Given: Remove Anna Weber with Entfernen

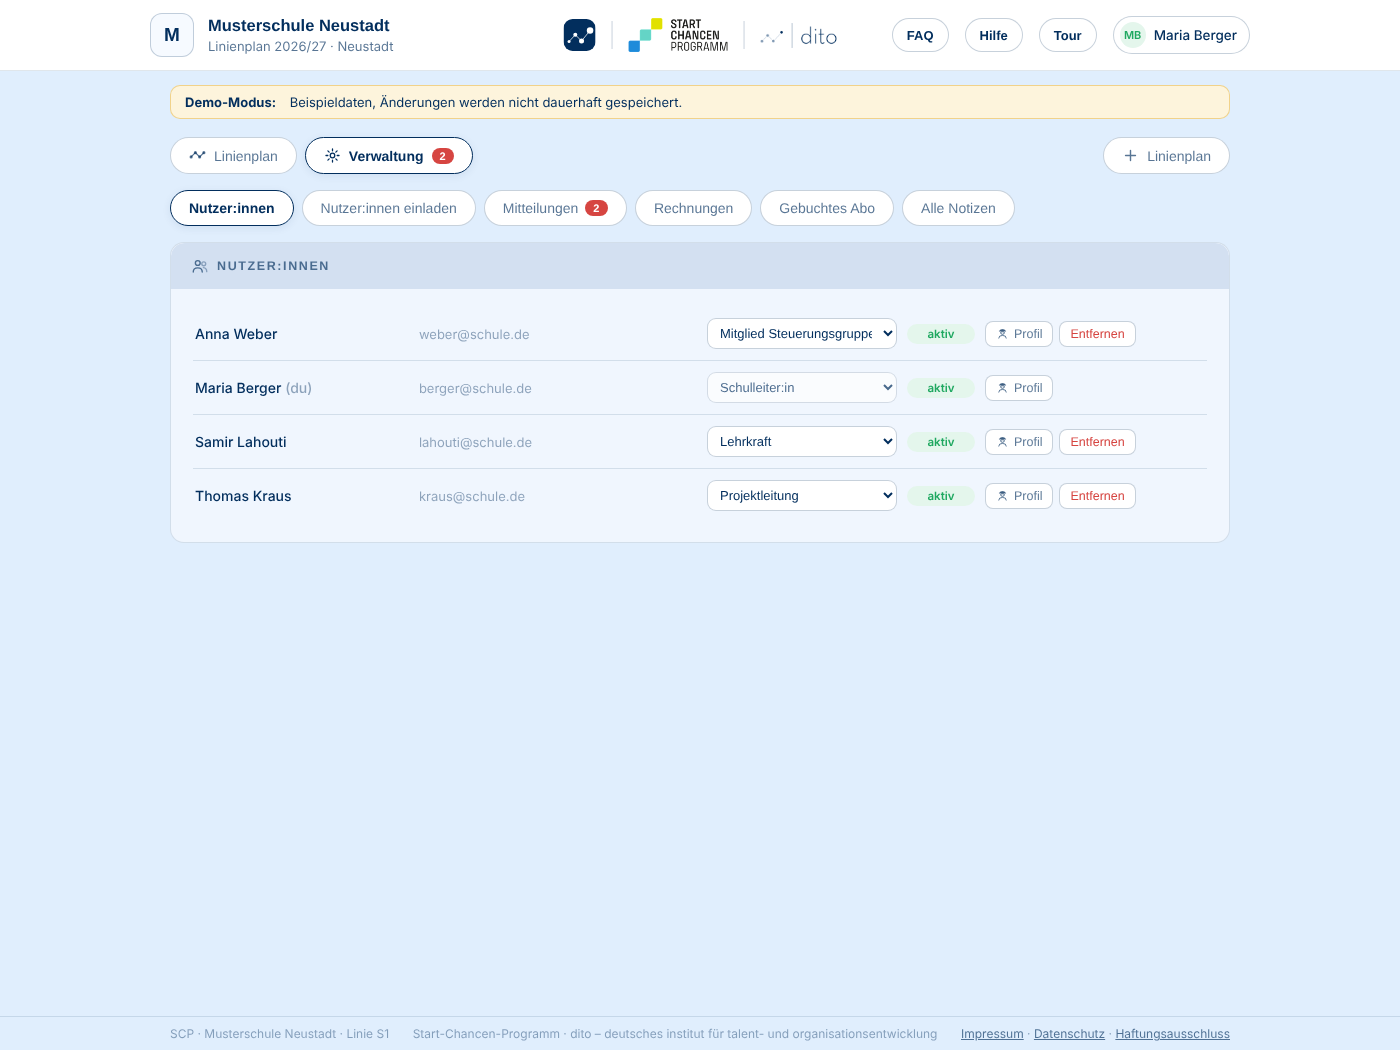Looking at the screenshot, I should tap(1097, 334).
